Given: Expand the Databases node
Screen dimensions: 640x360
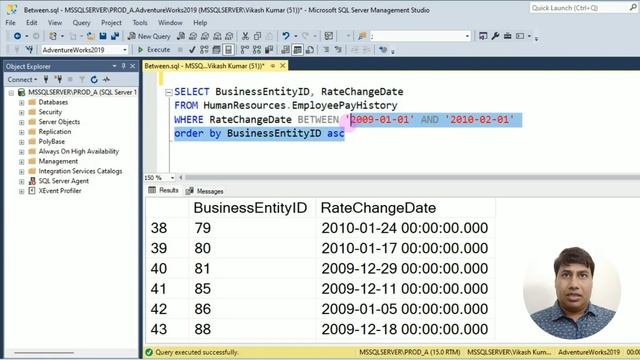Looking at the screenshot, I should pyautogui.click(x=22, y=102).
